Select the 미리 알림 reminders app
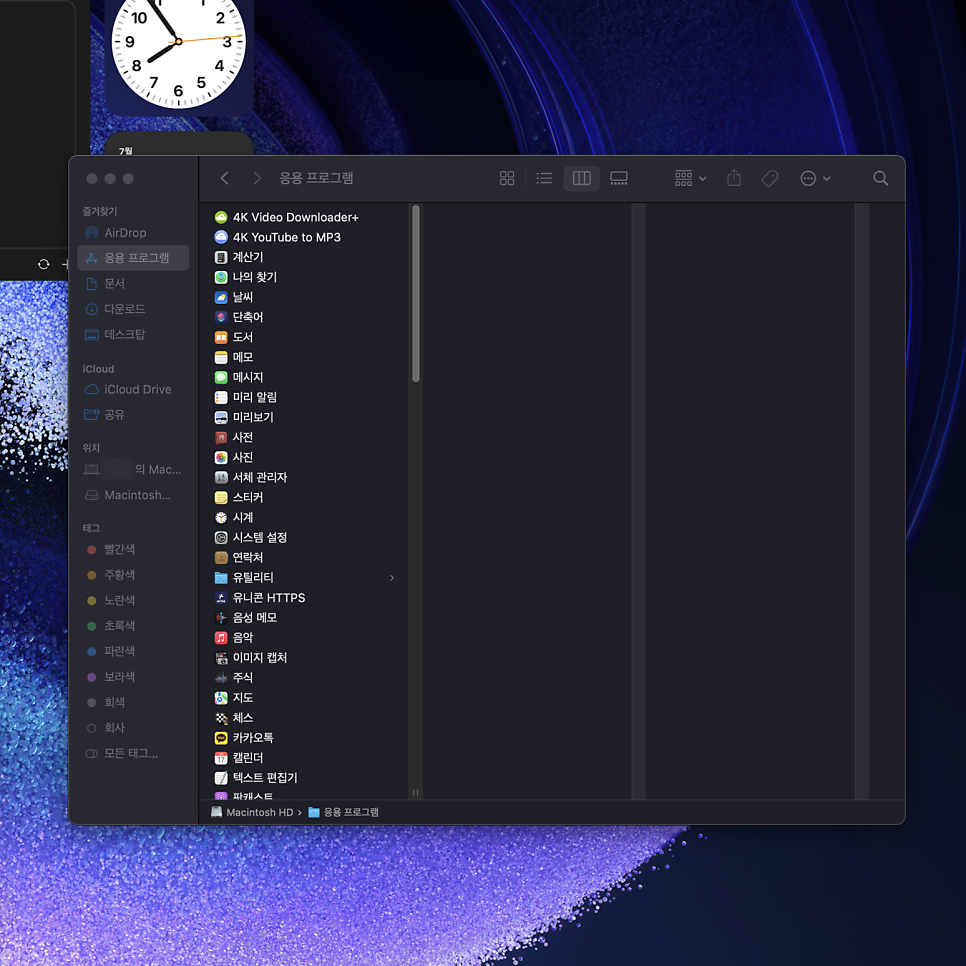The height and width of the screenshot is (966, 966). [304, 397]
